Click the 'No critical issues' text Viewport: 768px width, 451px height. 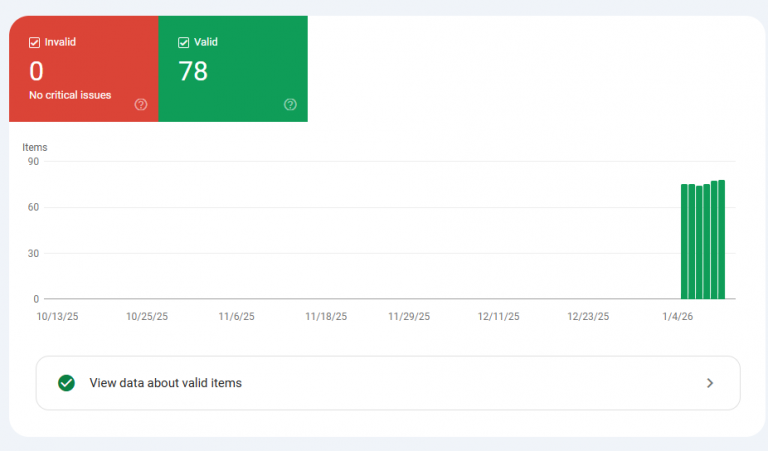[x=70, y=95]
